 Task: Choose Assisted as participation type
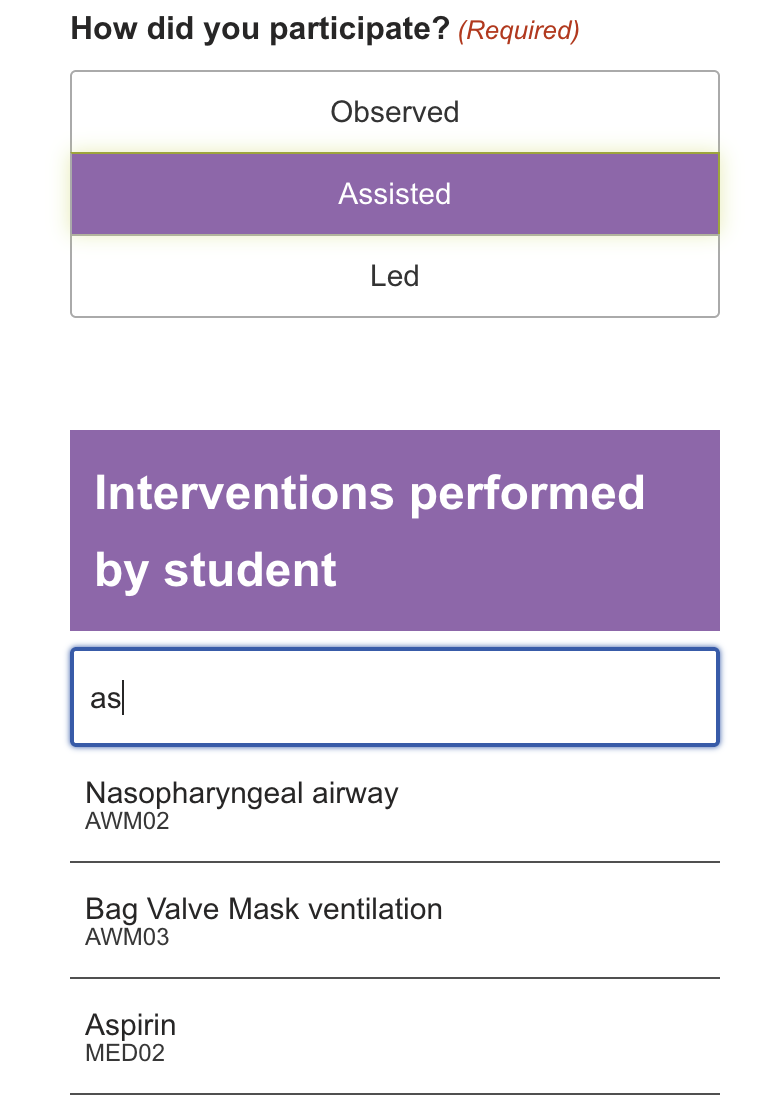tap(394, 194)
